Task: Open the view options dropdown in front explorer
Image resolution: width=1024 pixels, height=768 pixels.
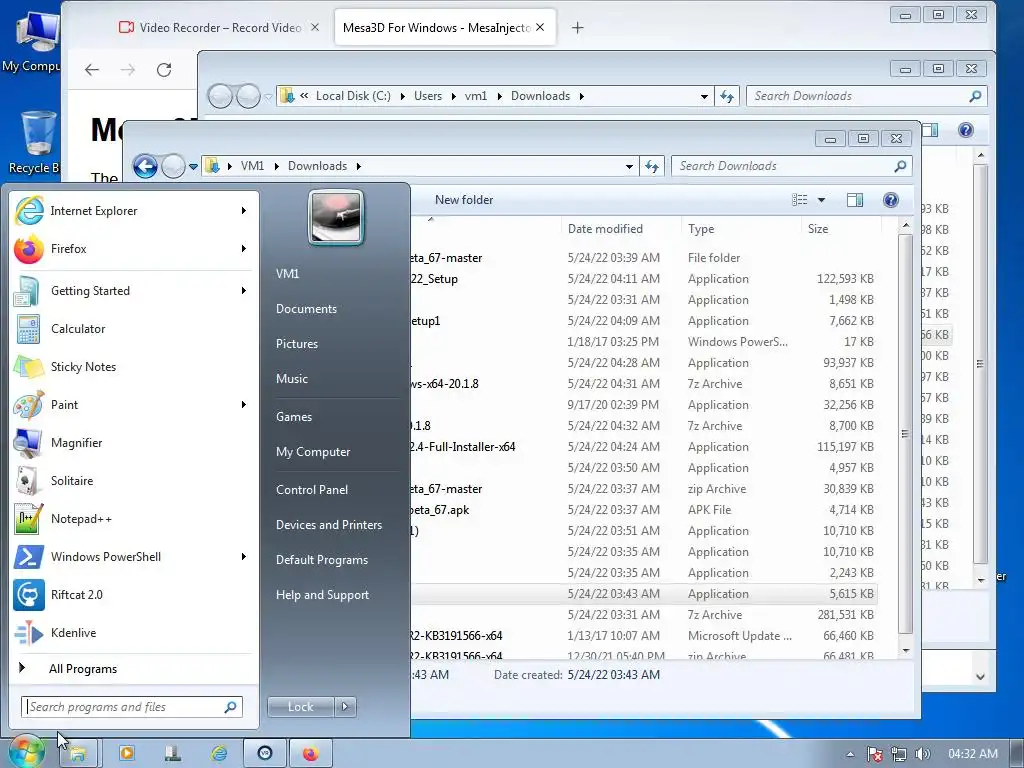Action: [x=822, y=200]
